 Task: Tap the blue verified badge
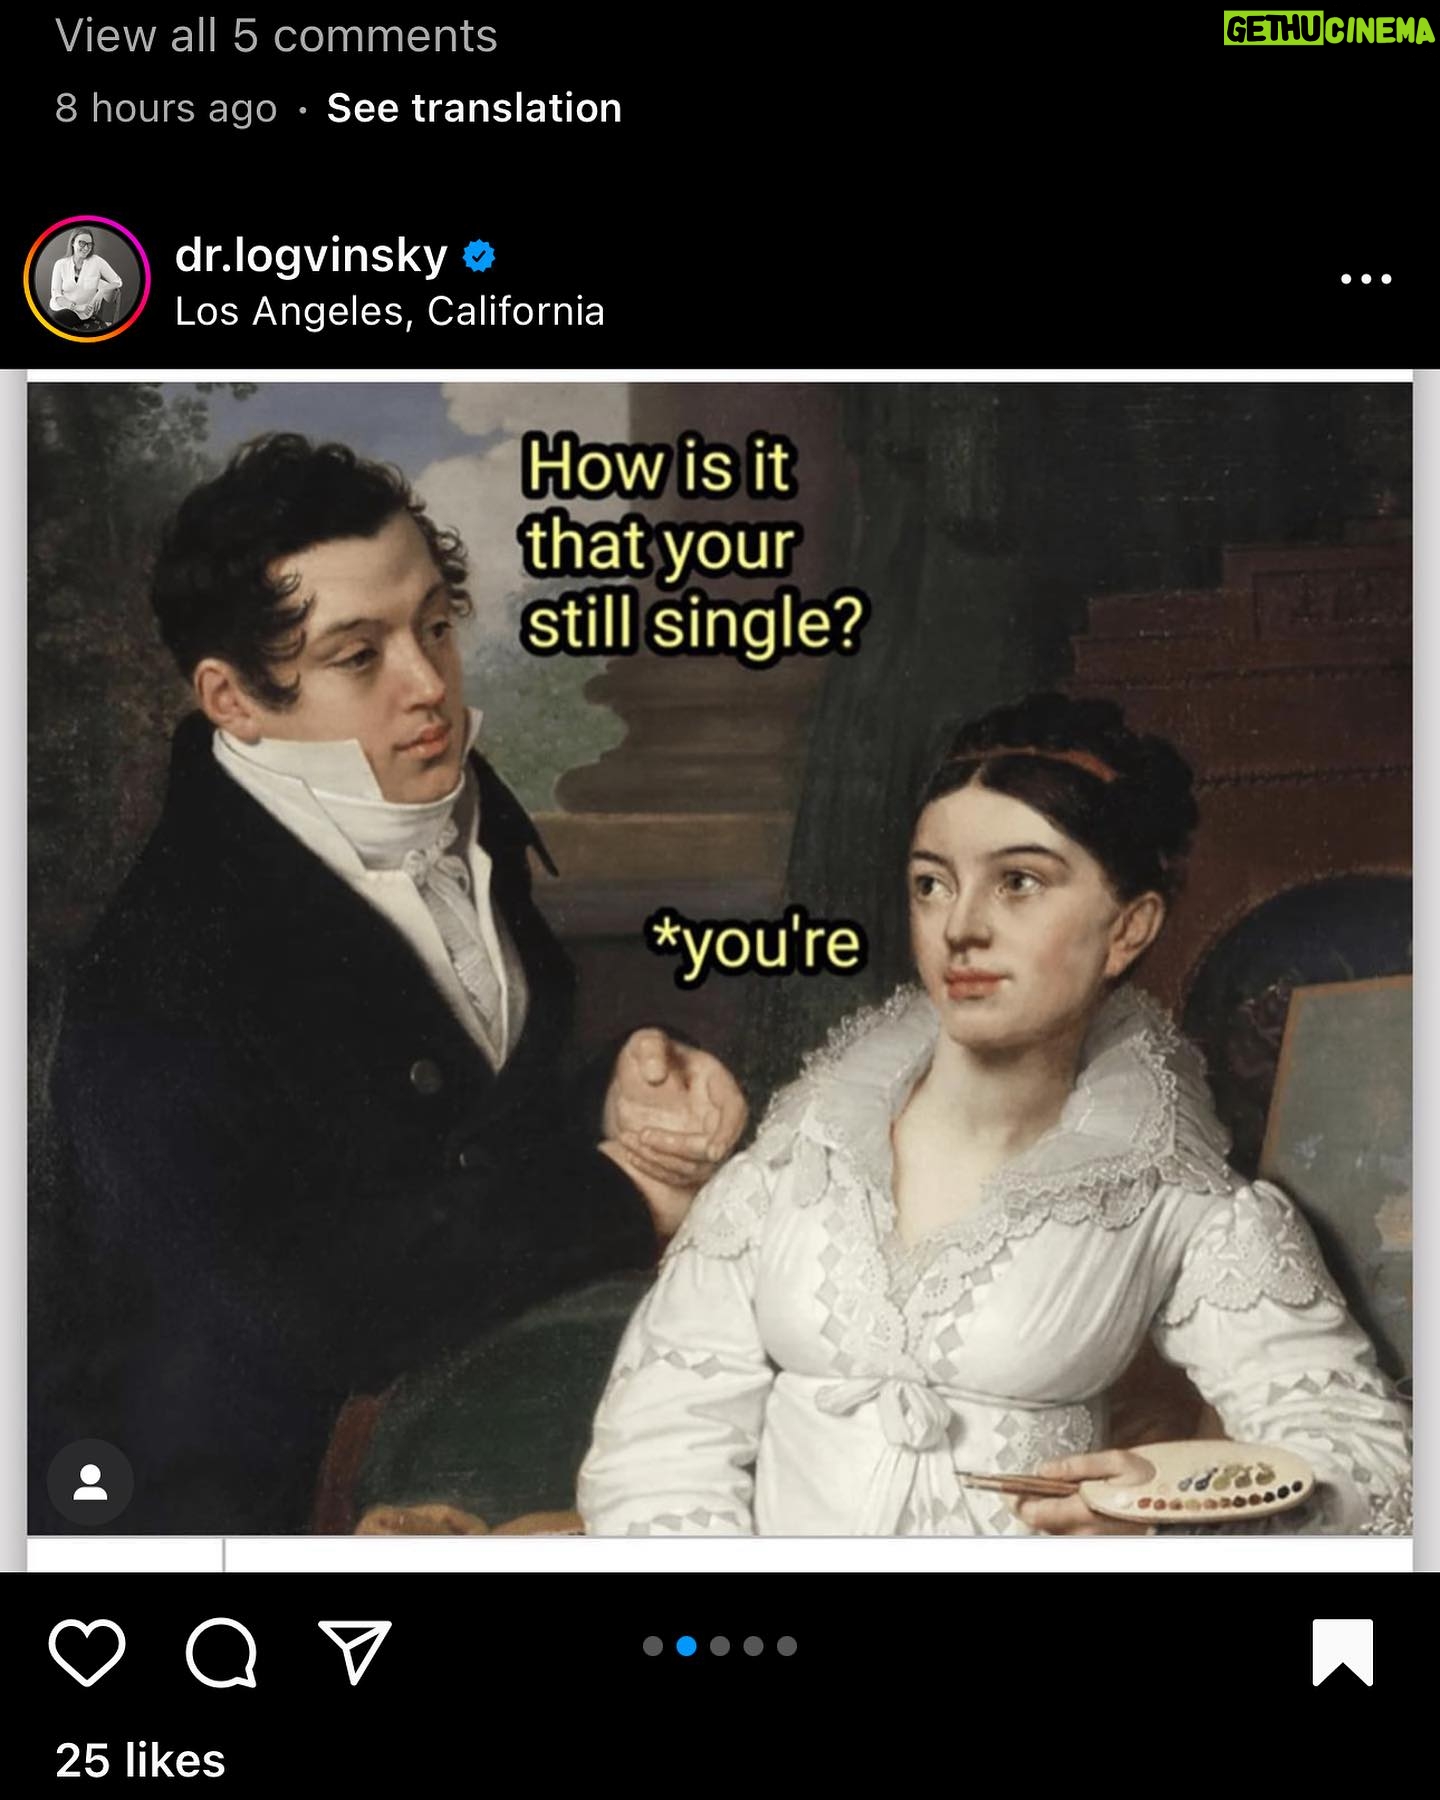[479, 257]
